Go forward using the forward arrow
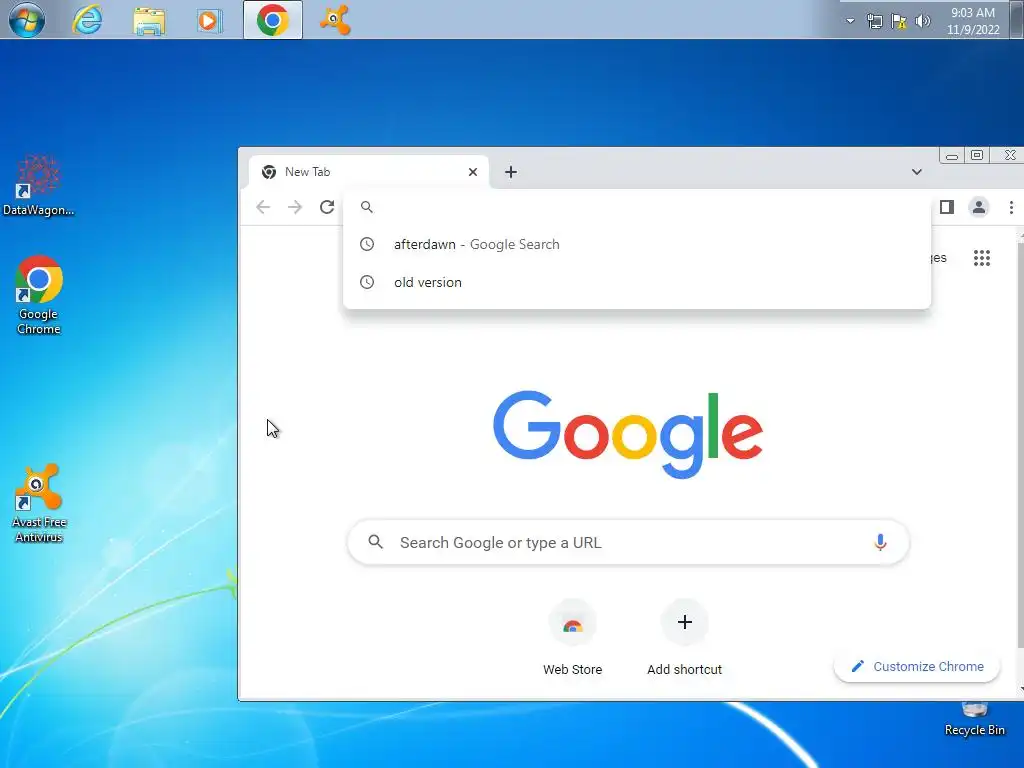The height and width of the screenshot is (768, 1024). [295, 207]
